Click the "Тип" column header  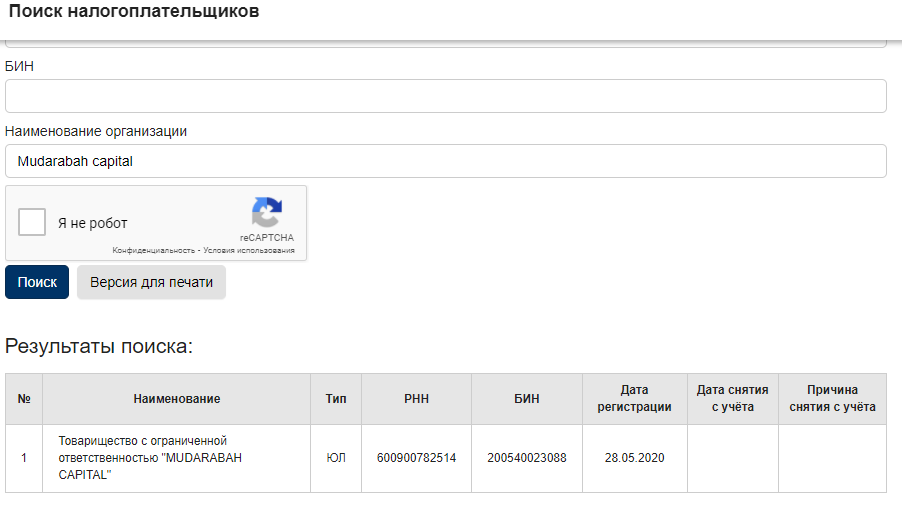coord(336,398)
